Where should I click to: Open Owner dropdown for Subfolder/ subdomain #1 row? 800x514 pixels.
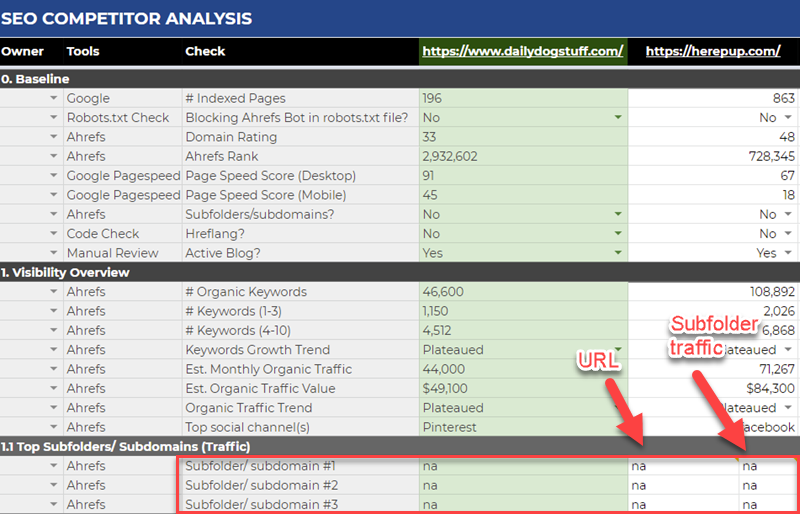[53, 466]
